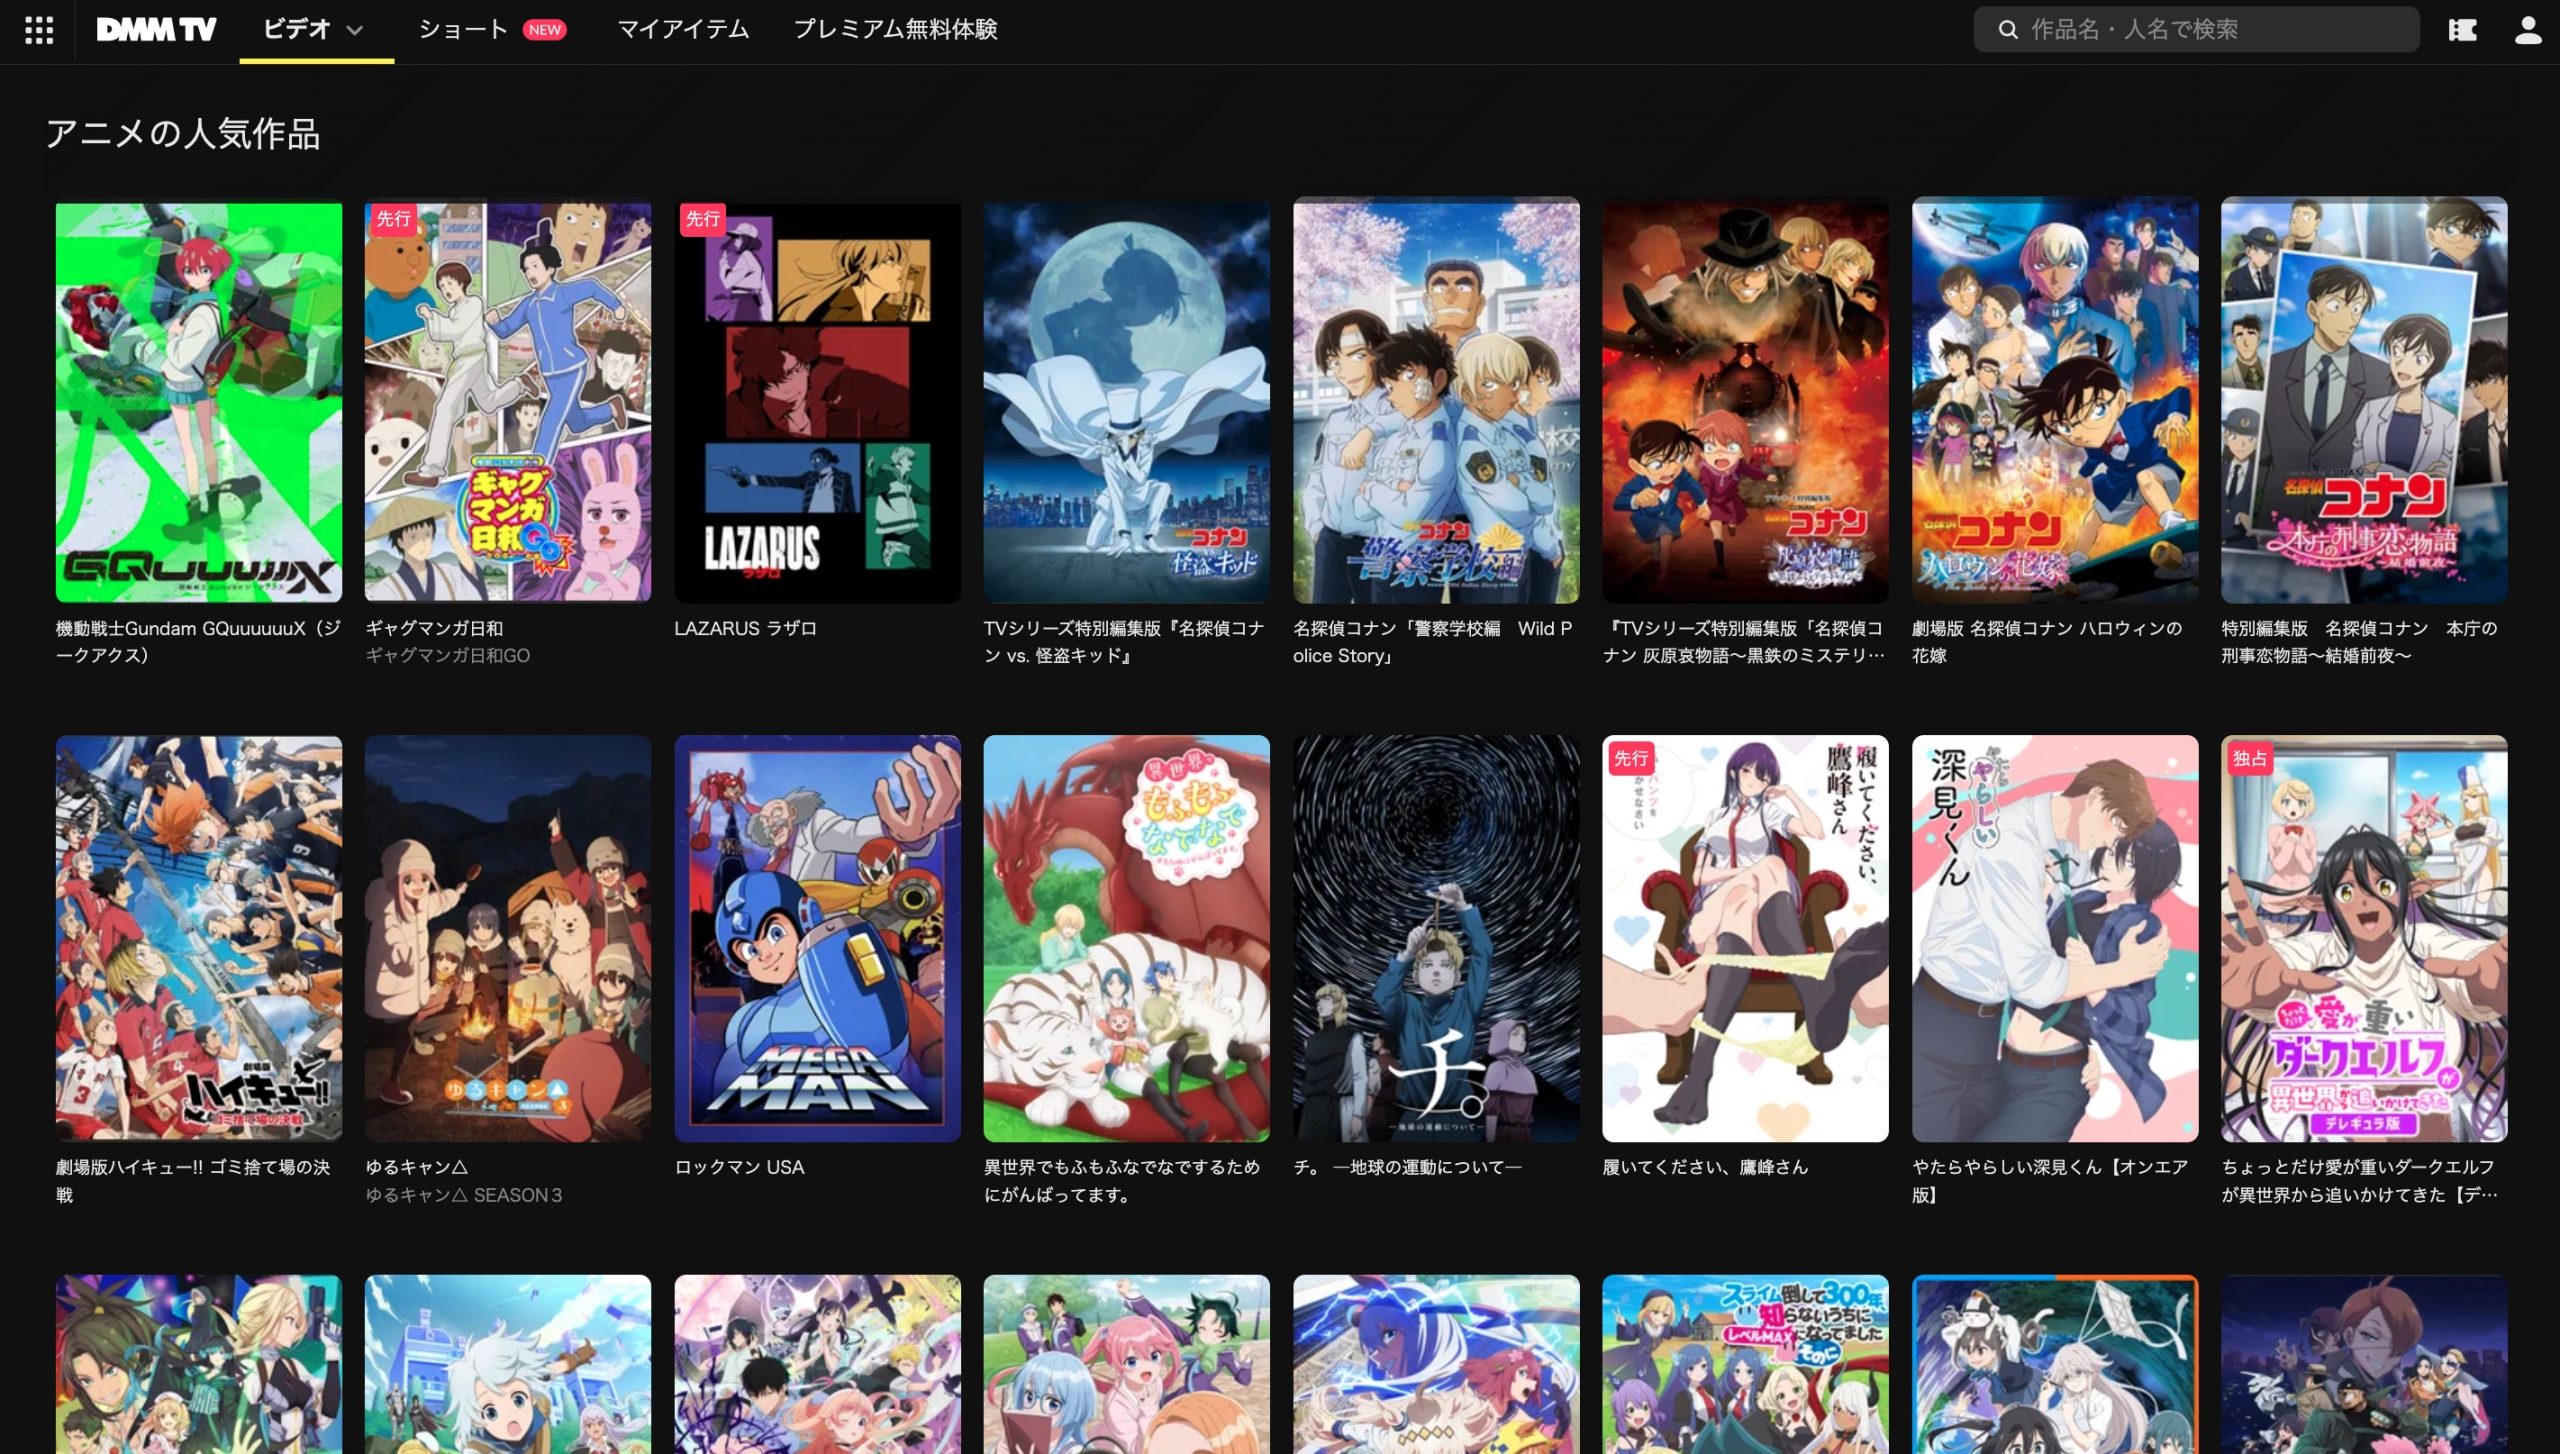The height and width of the screenshot is (1454, 2560).
Task: Click title 異世界でもふもふなでなでするためにがんばってます。
Action: [x=1122, y=1181]
